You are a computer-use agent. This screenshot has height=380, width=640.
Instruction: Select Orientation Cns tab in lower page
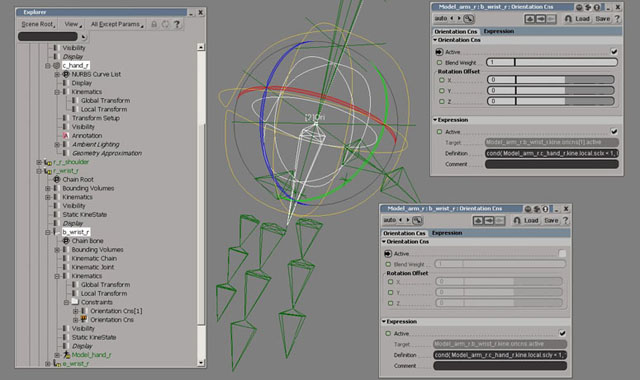pos(404,233)
